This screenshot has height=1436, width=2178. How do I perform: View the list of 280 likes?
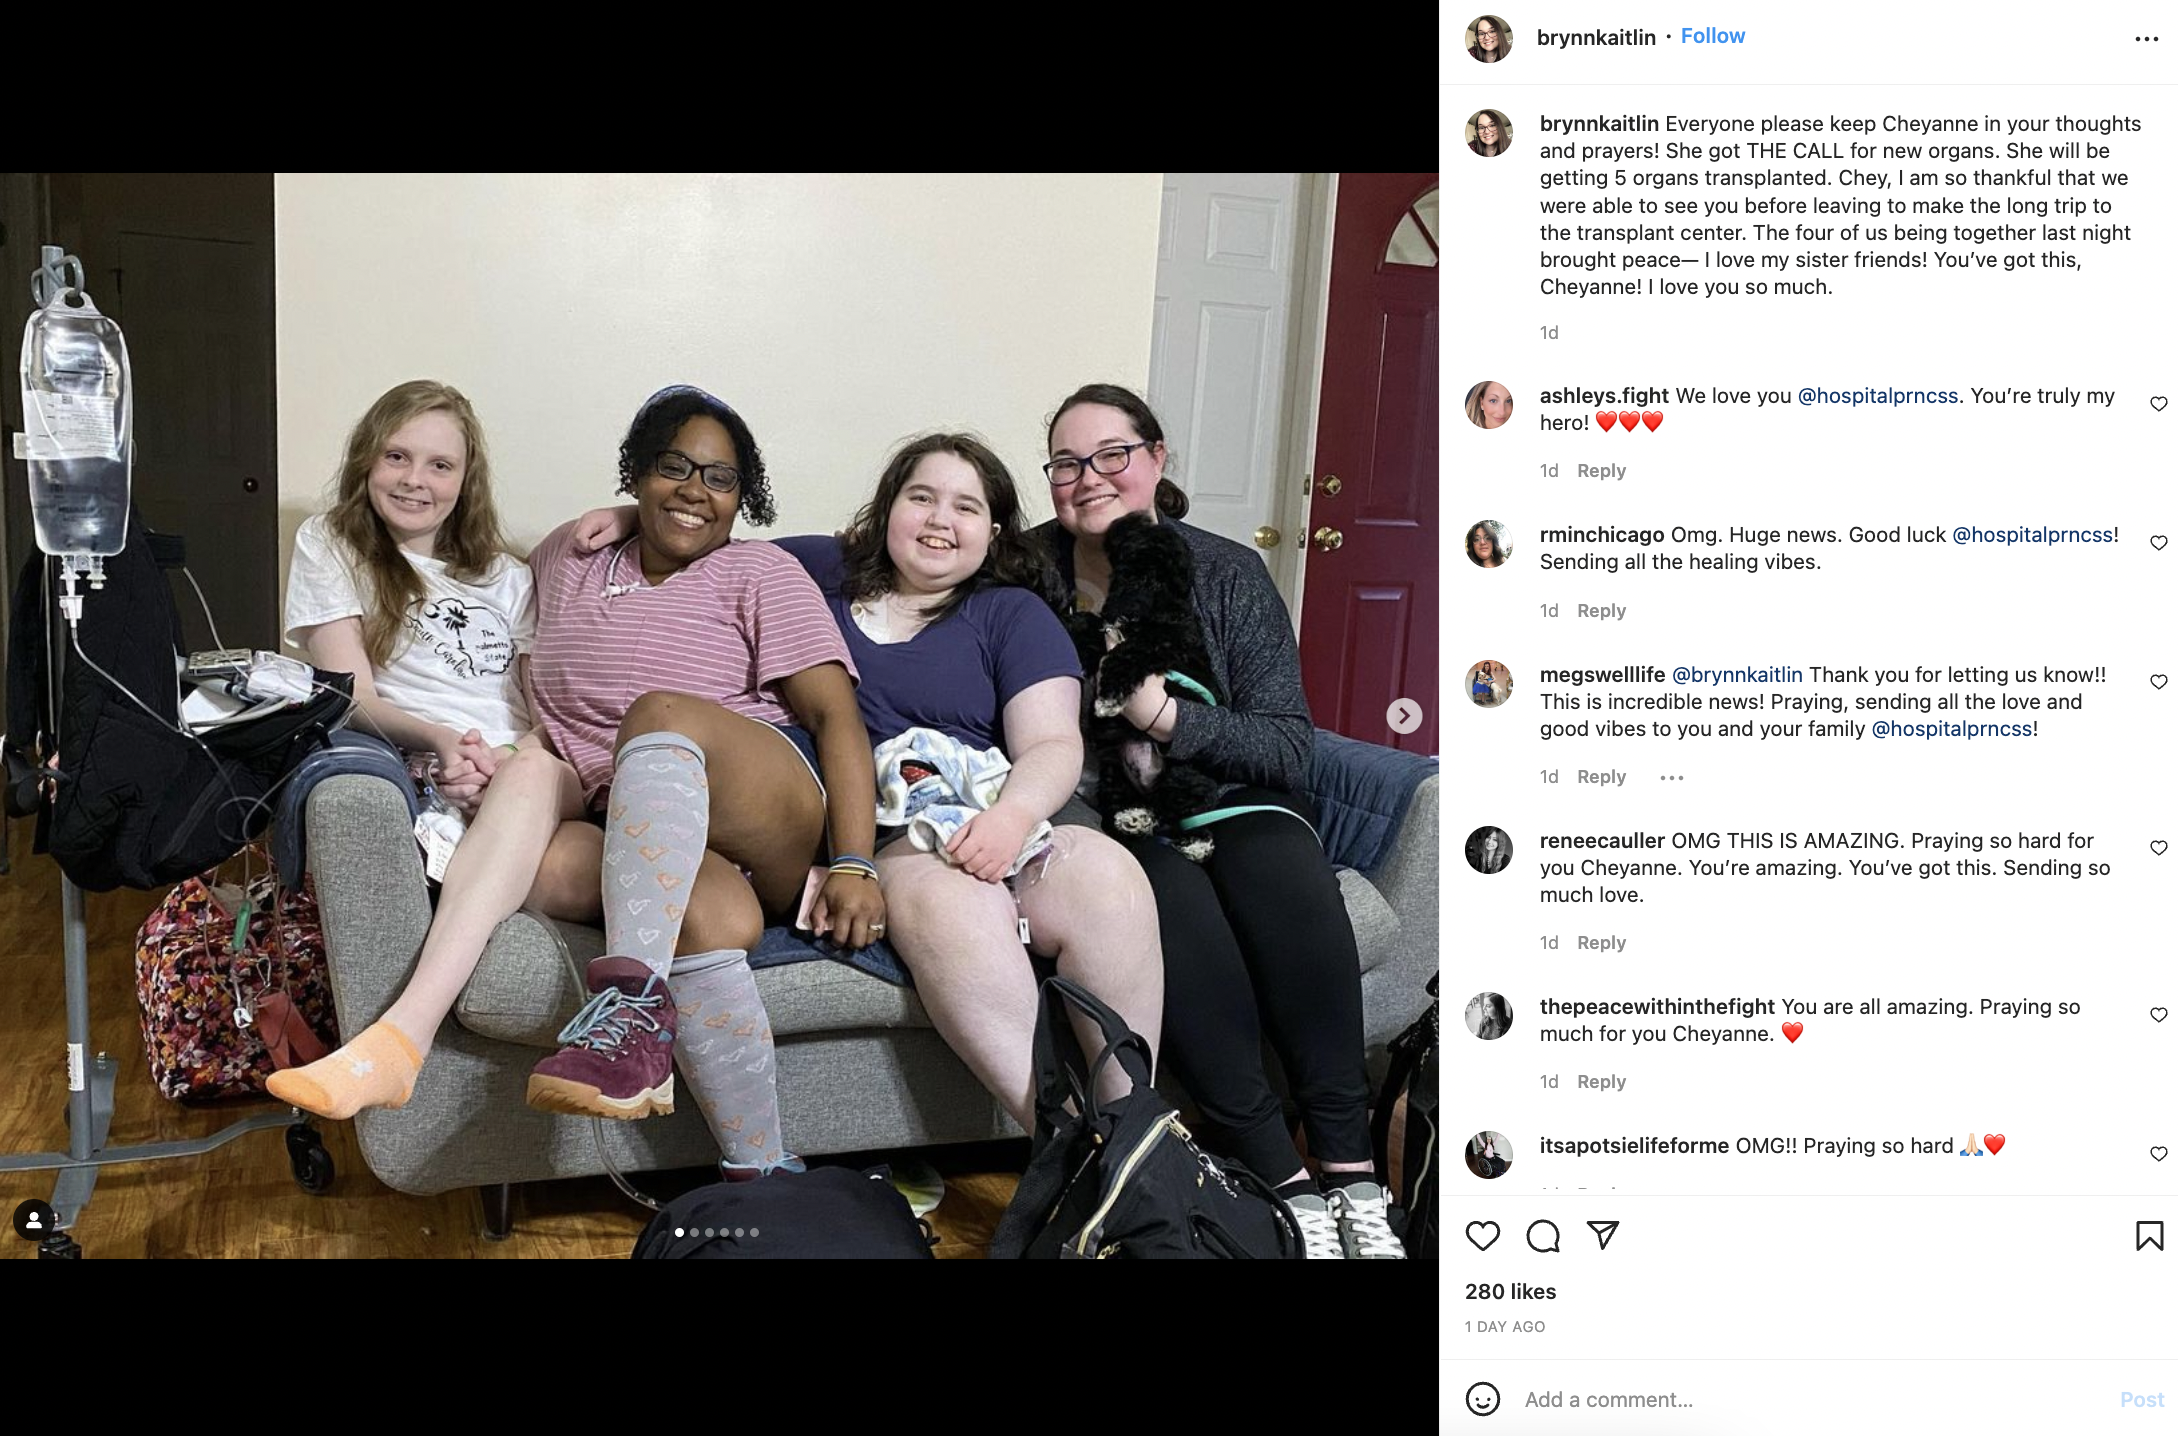pyautogui.click(x=1510, y=1292)
